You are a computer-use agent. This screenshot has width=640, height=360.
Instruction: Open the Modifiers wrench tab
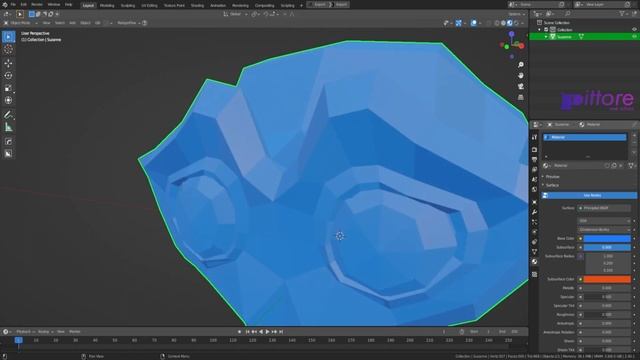pos(534,212)
